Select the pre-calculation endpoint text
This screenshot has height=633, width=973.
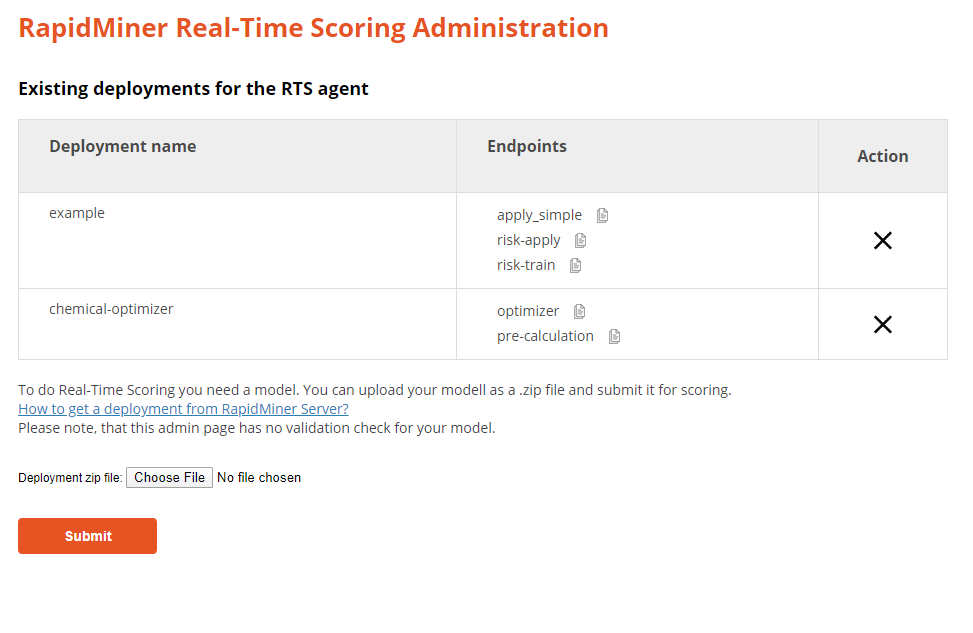[545, 336]
